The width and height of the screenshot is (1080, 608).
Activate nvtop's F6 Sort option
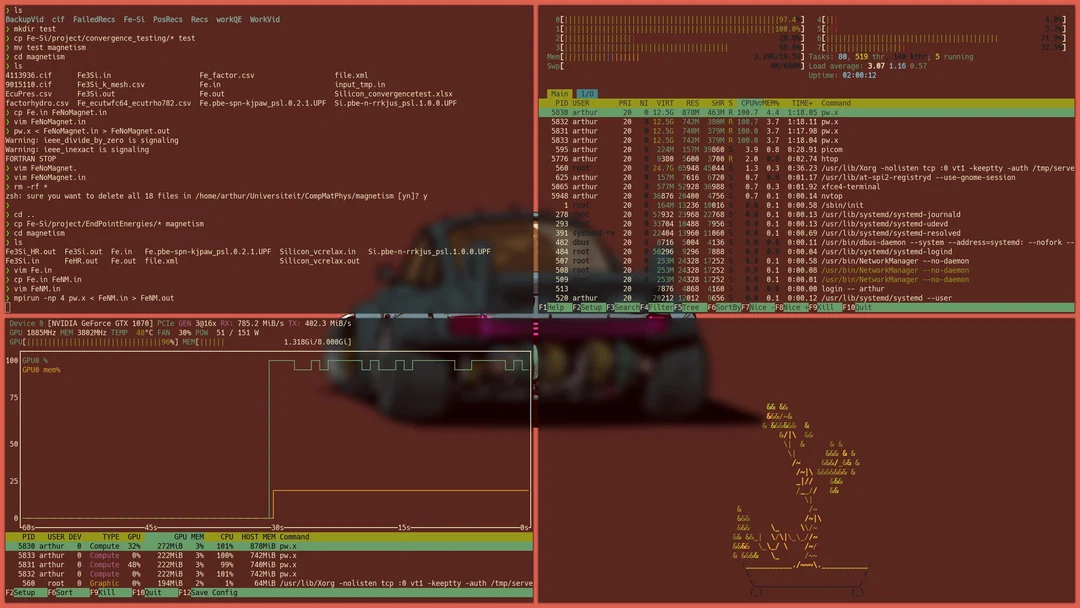click(60, 592)
